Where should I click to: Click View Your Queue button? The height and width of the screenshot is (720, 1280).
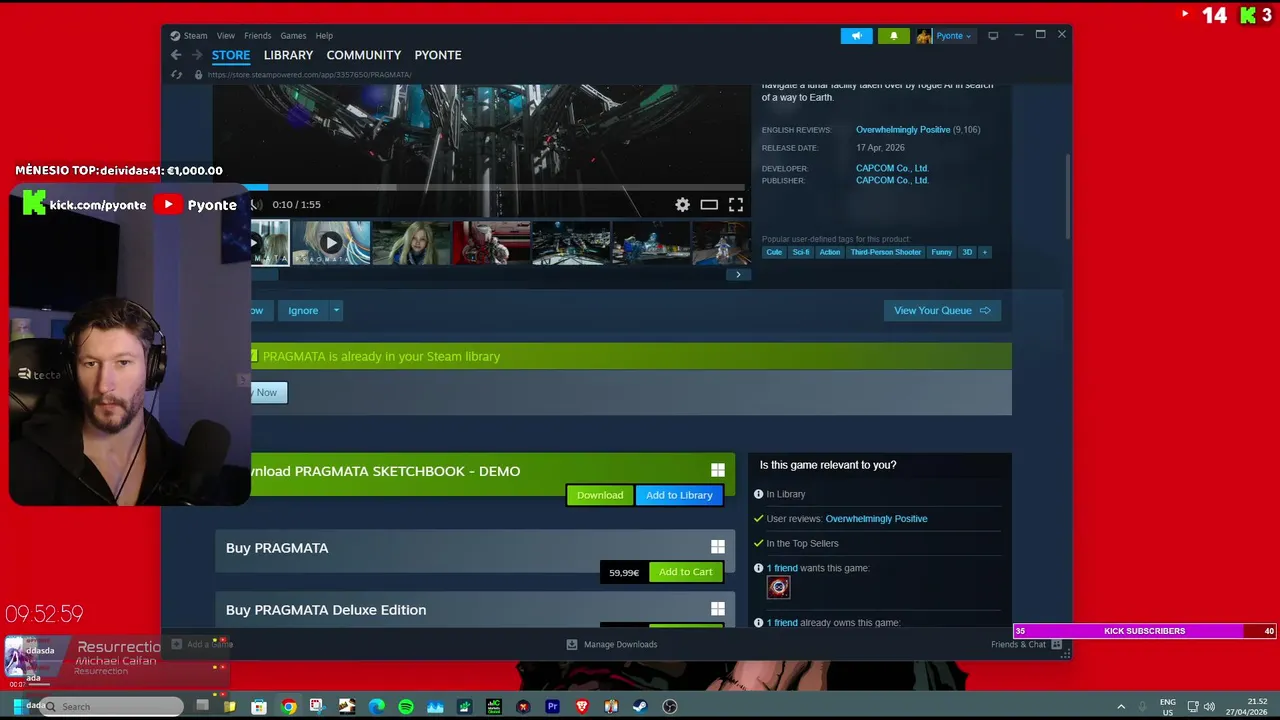[942, 311]
